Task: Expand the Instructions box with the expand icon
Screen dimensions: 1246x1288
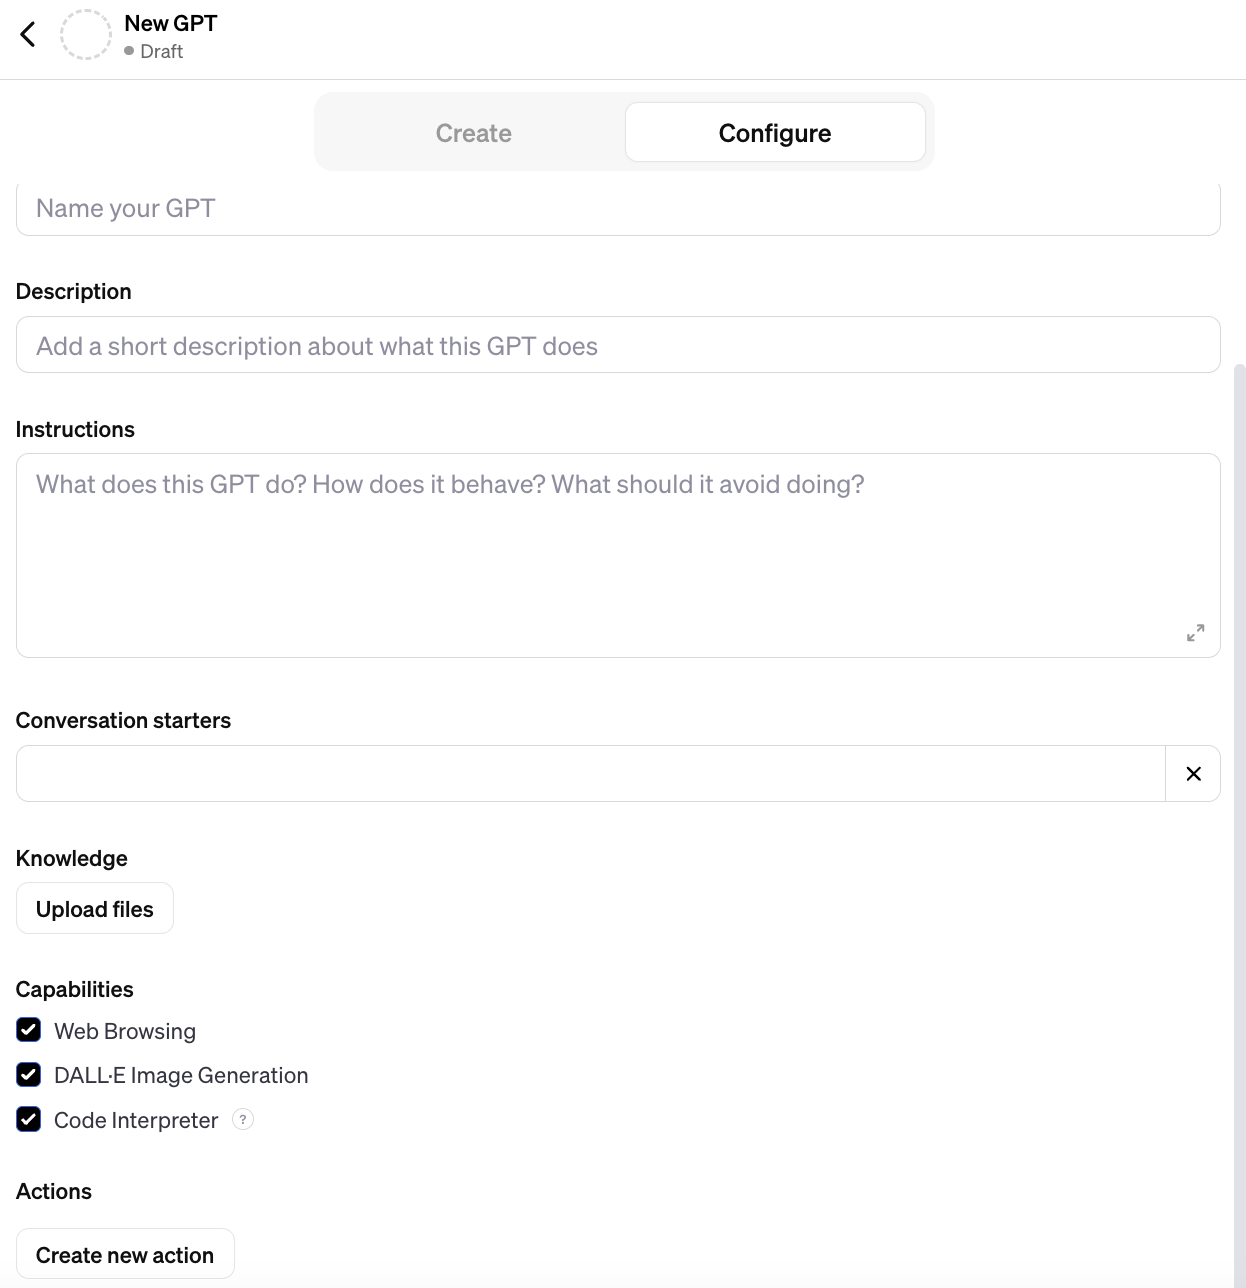Action: [x=1195, y=633]
